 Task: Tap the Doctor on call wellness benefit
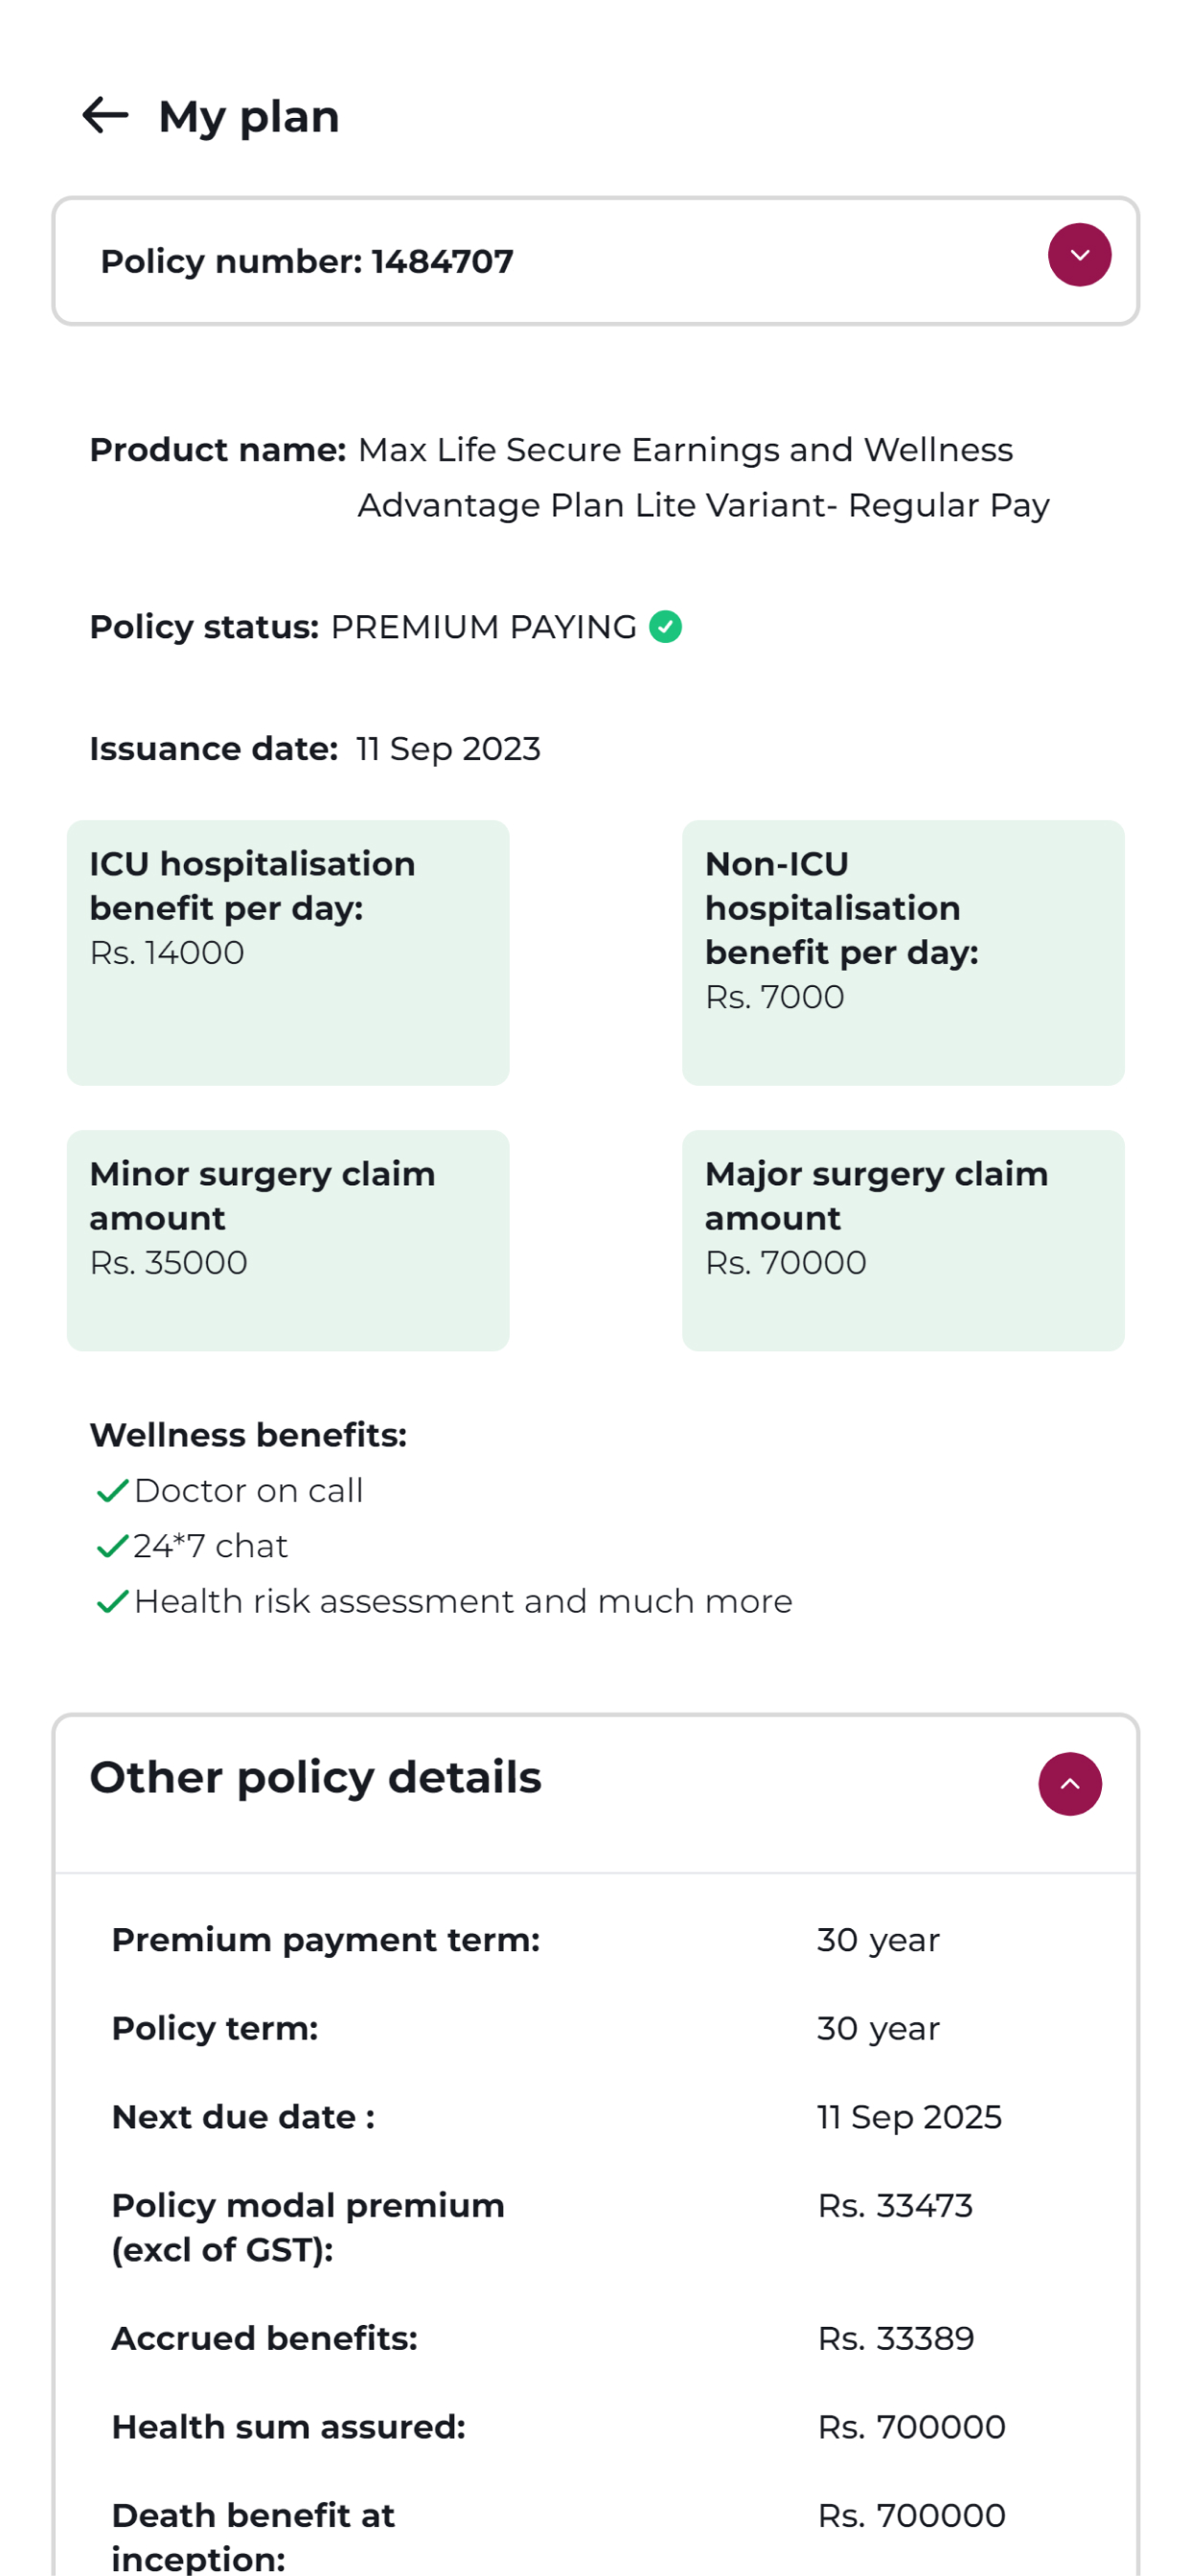click(248, 1491)
